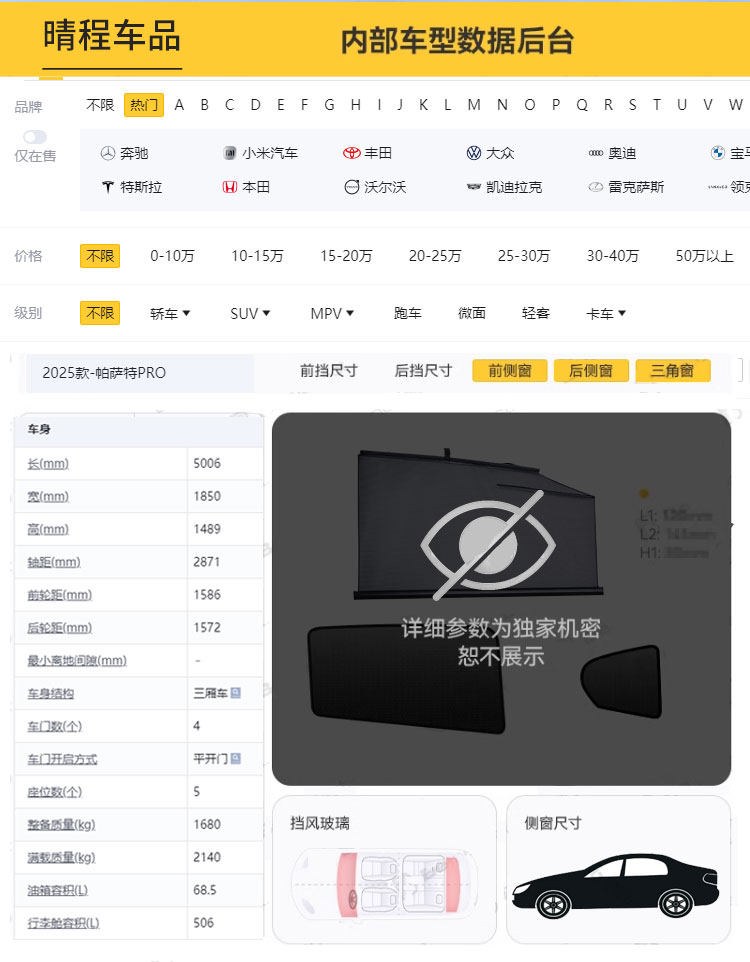Select level 不限 filter
The image size is (750, 962).
coord(100,313)
